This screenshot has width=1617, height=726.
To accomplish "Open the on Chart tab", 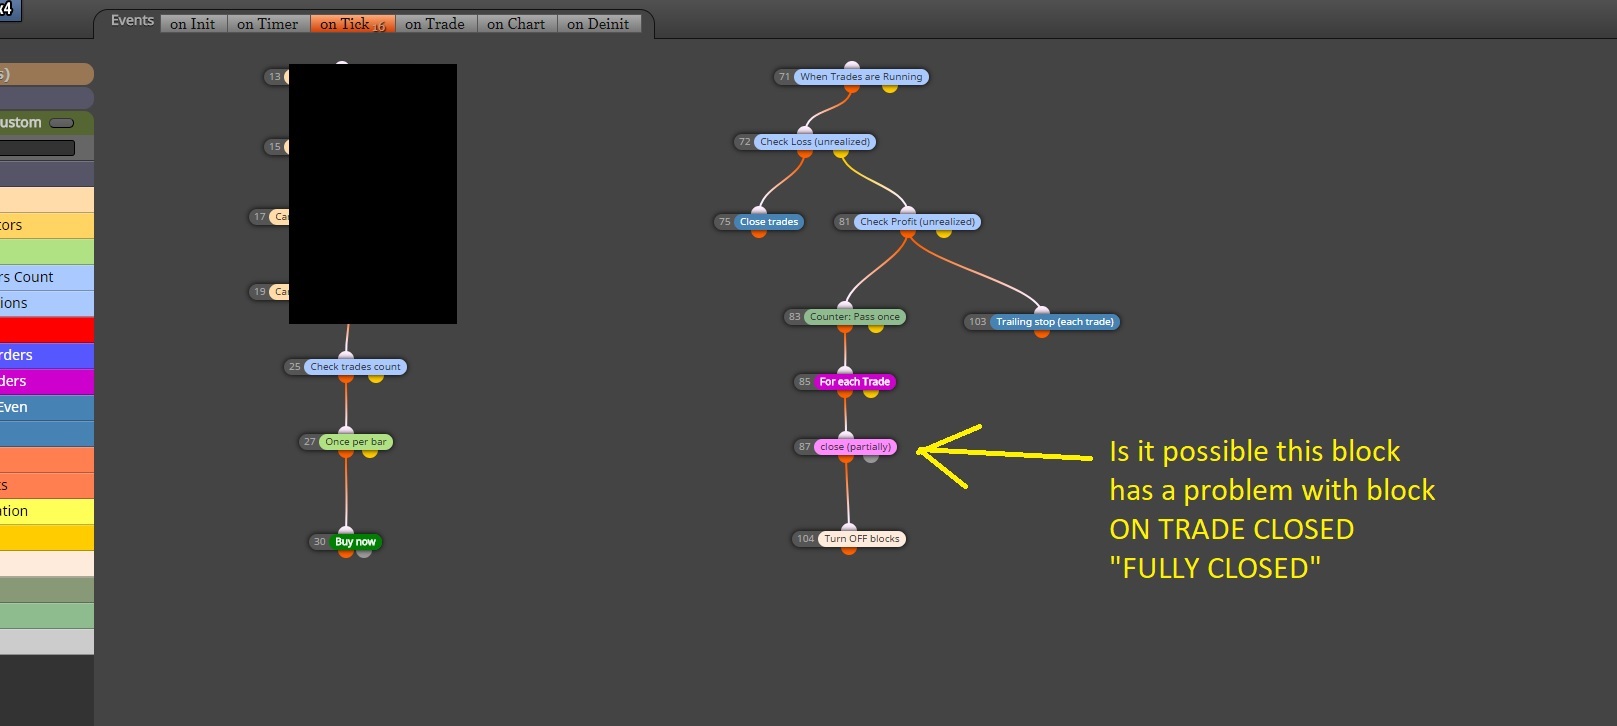I will [x=516, y=24].
